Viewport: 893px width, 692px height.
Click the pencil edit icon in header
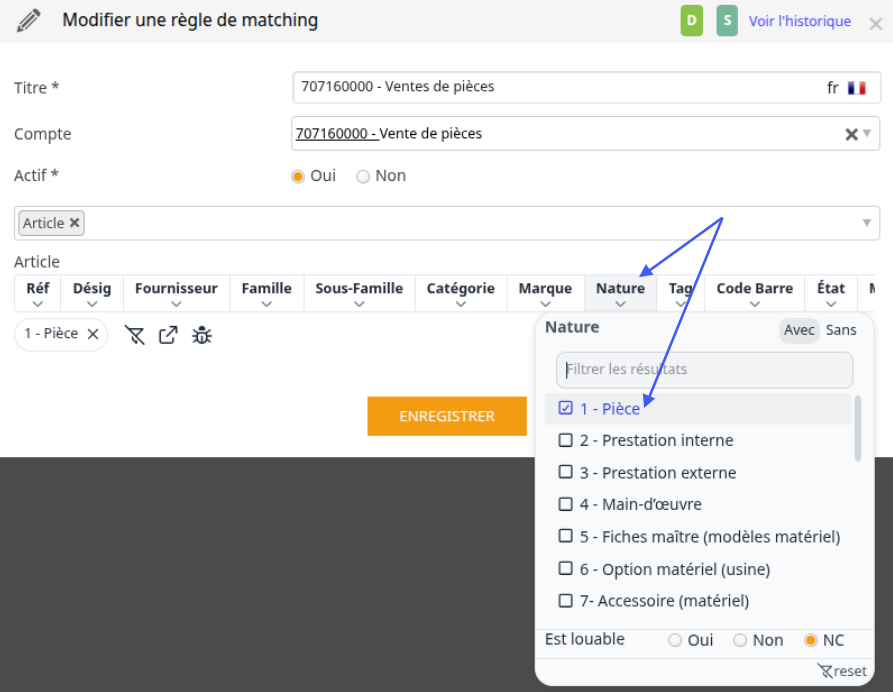(28, 21)
